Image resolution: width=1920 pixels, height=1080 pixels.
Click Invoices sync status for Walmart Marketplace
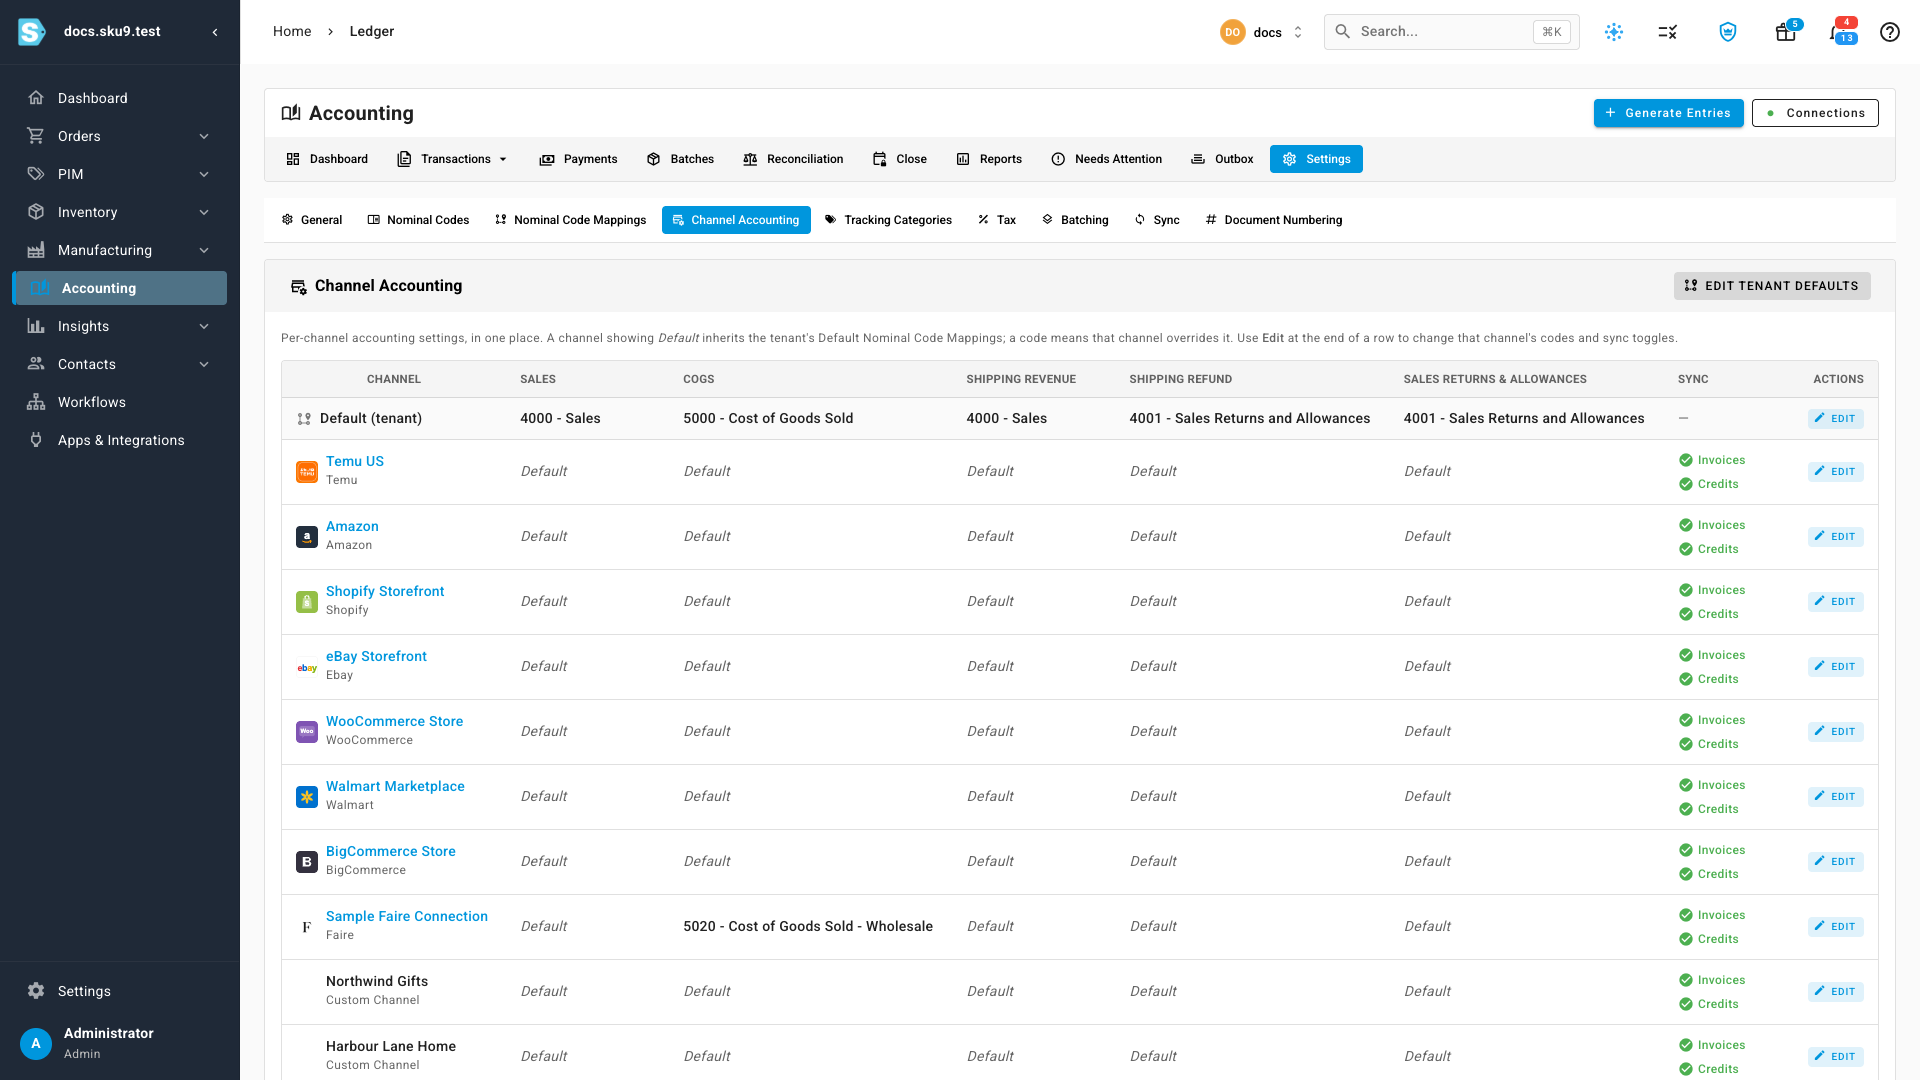pyautogui.click(x=1712, y=785)
